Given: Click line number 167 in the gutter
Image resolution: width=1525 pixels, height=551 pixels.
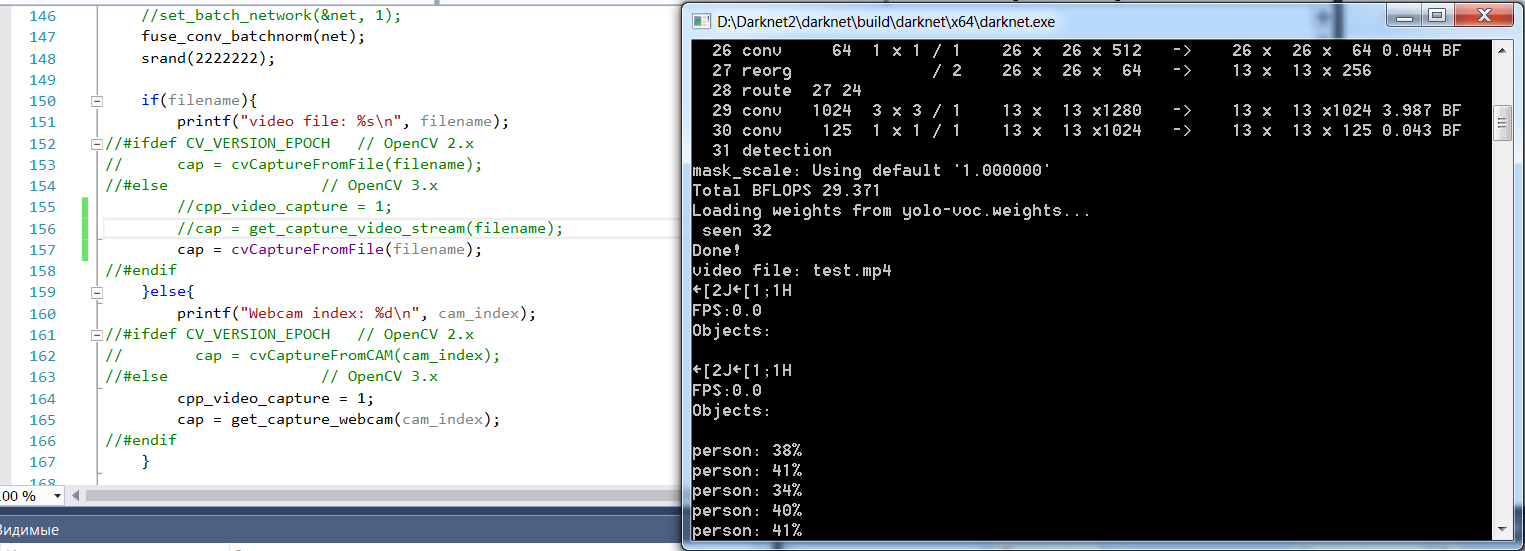Looking at the screenshot, I should 42,462.
